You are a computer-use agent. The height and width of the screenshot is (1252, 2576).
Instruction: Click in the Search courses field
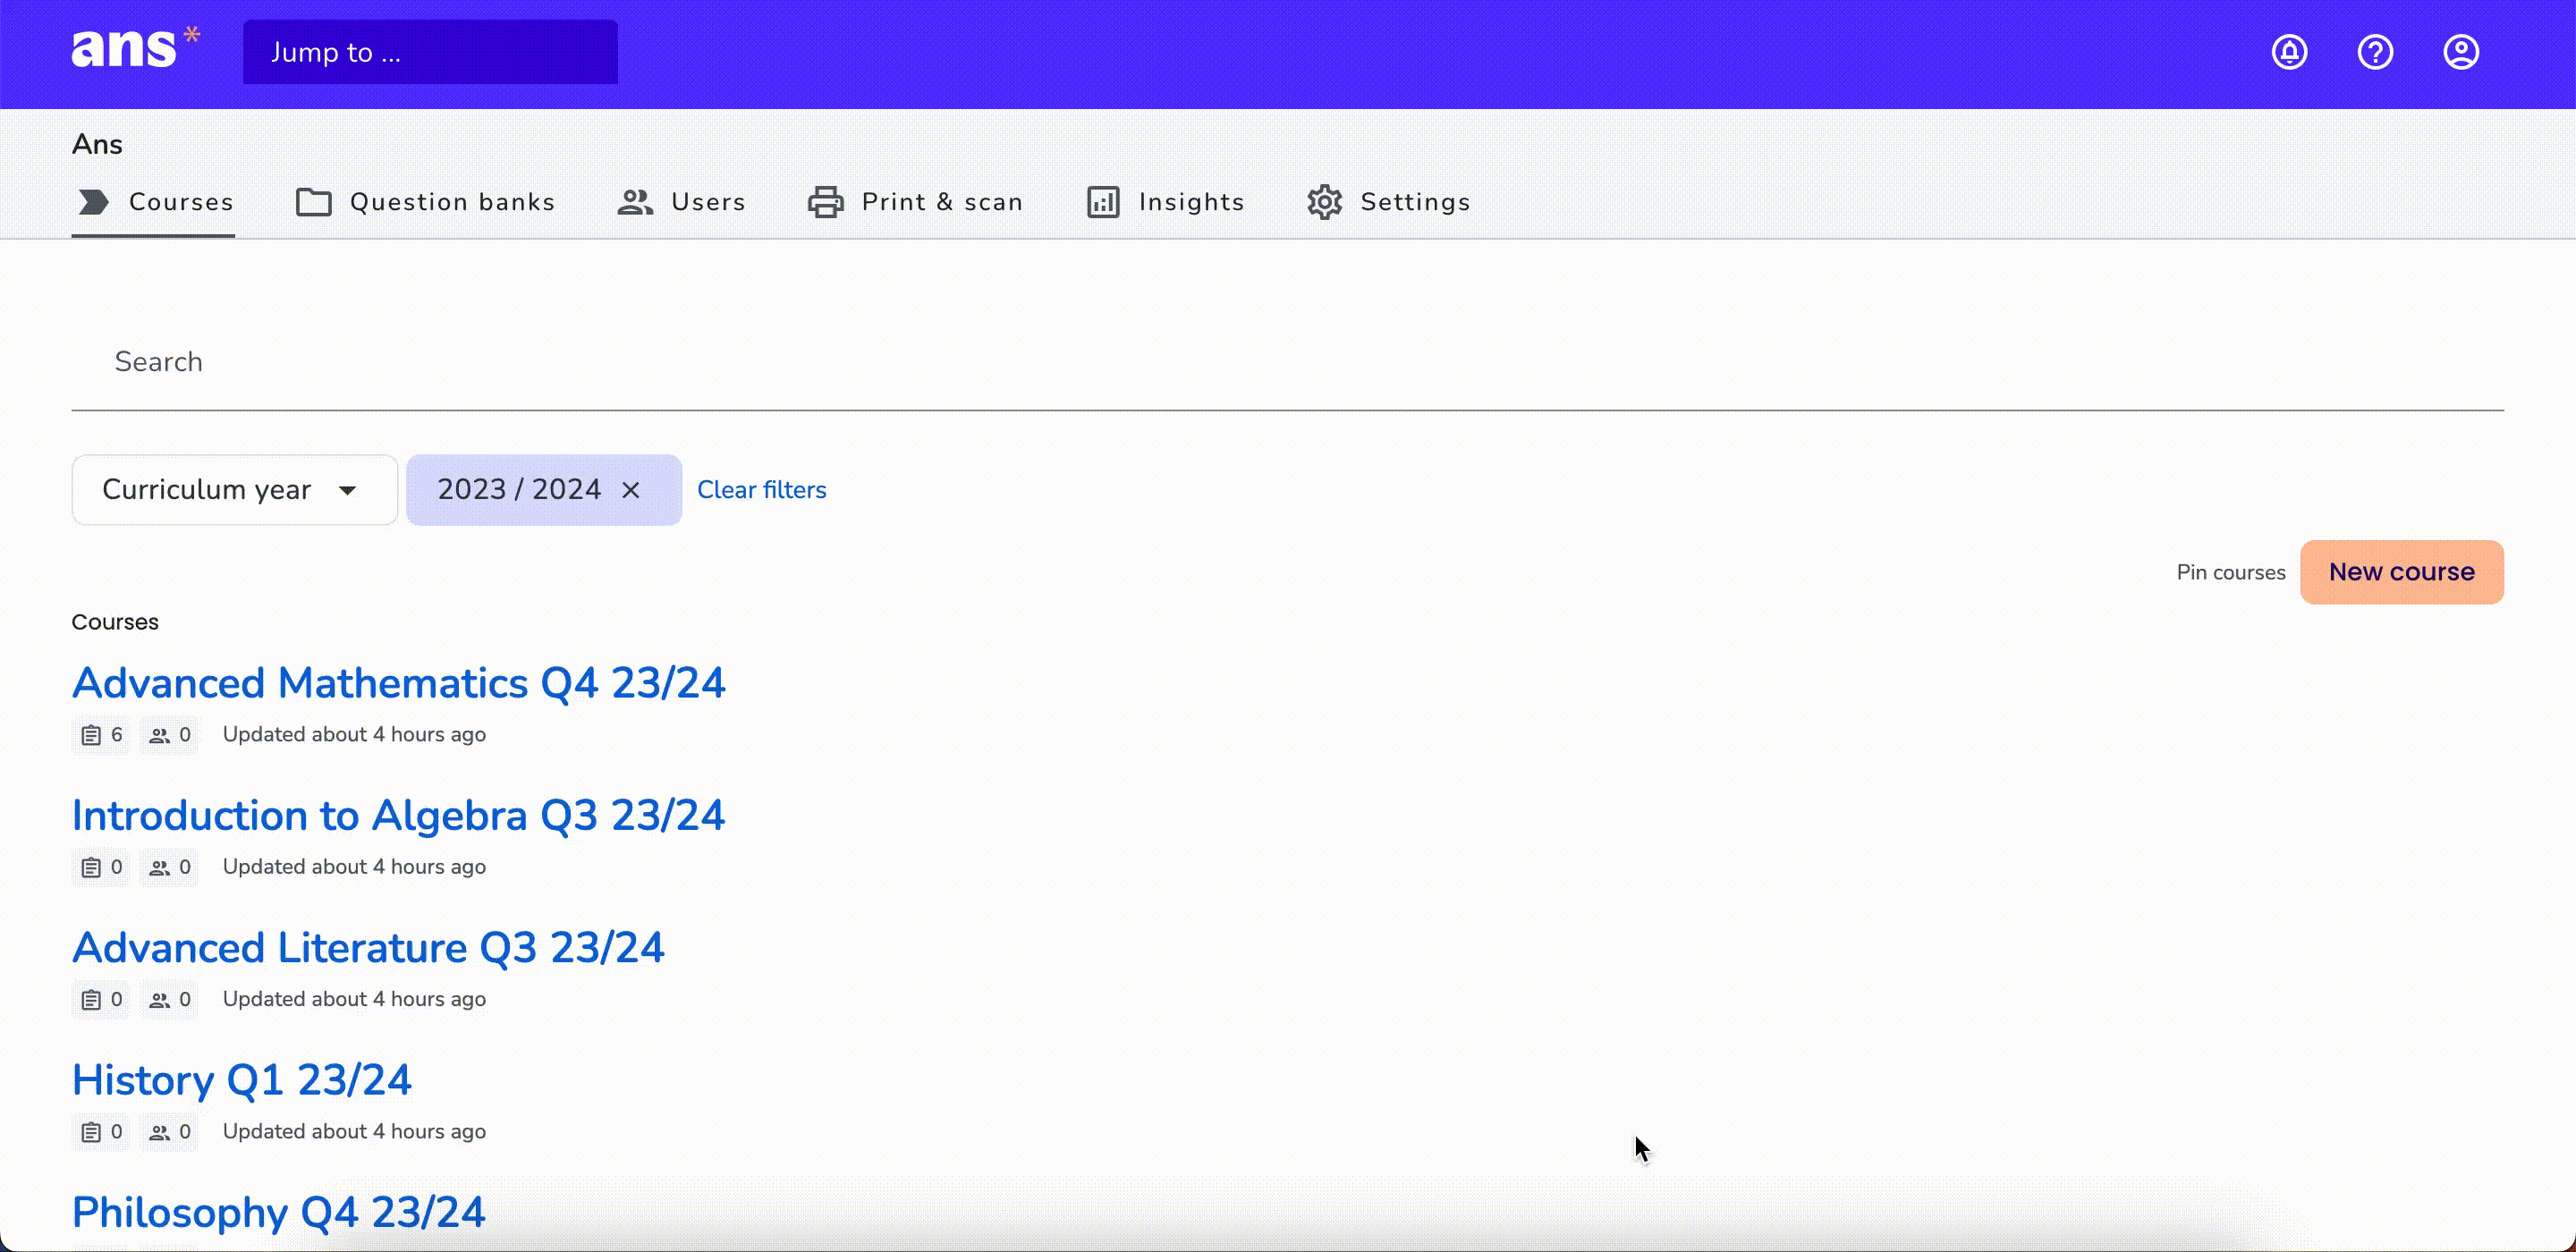click(1287, 362)
